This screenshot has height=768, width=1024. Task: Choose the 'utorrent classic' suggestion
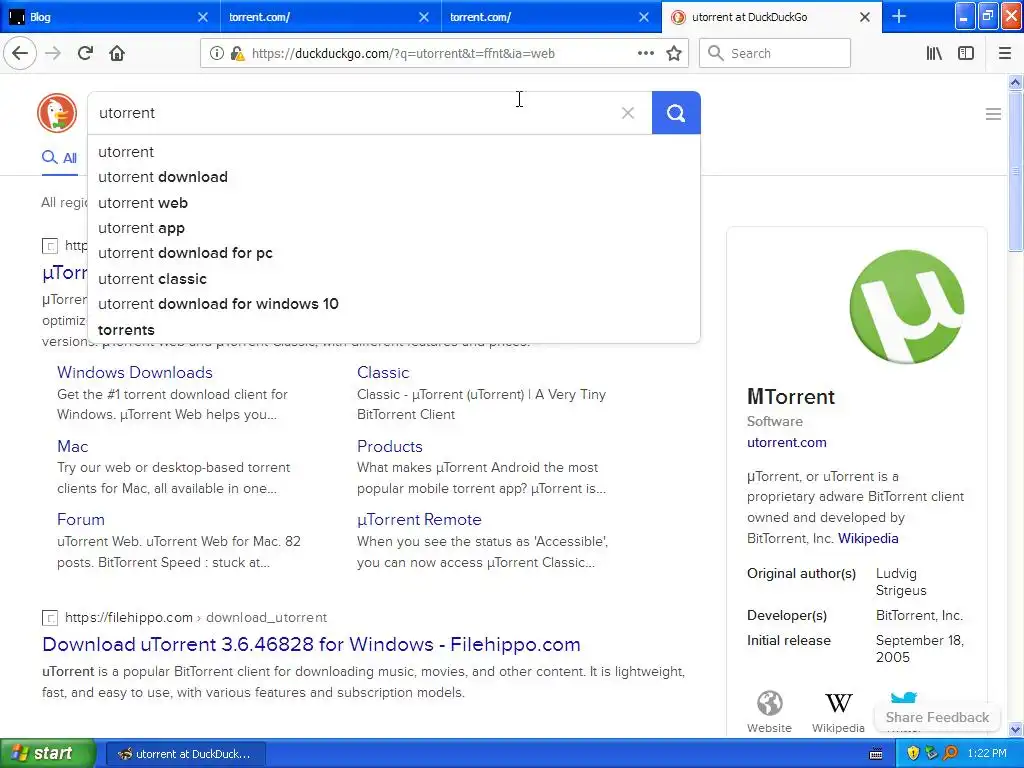click(393, 279)
